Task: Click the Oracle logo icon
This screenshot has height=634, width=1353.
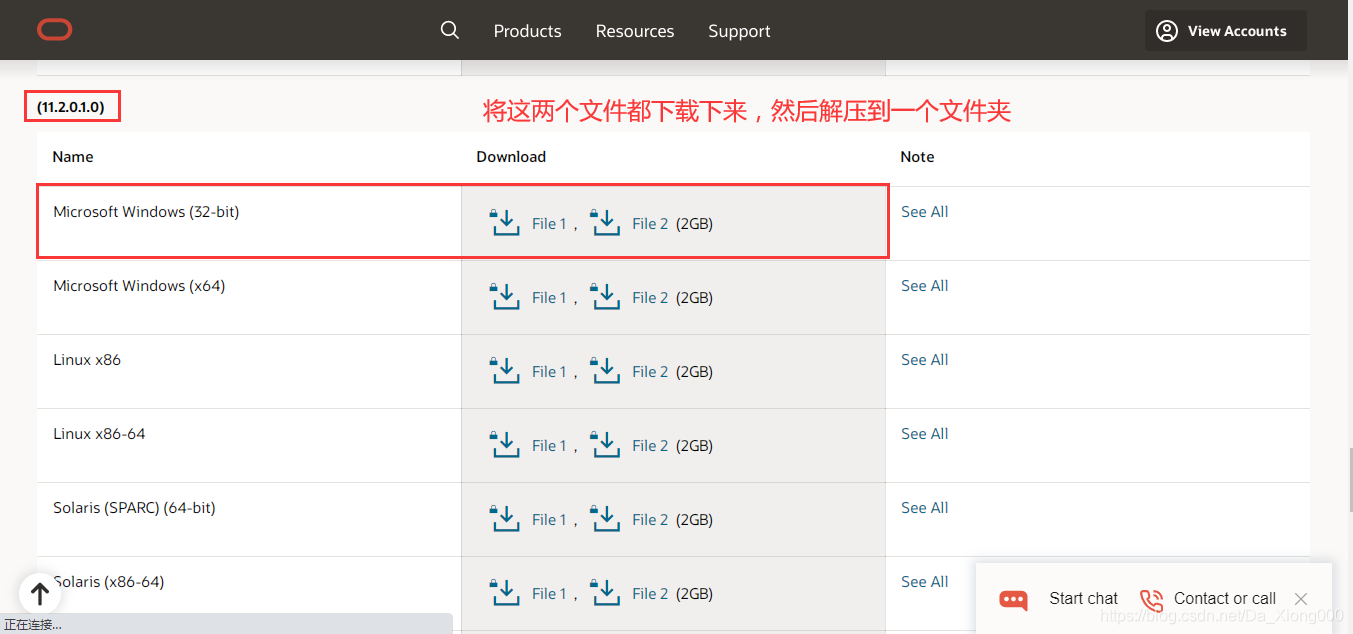Action: tap(55, 30)
